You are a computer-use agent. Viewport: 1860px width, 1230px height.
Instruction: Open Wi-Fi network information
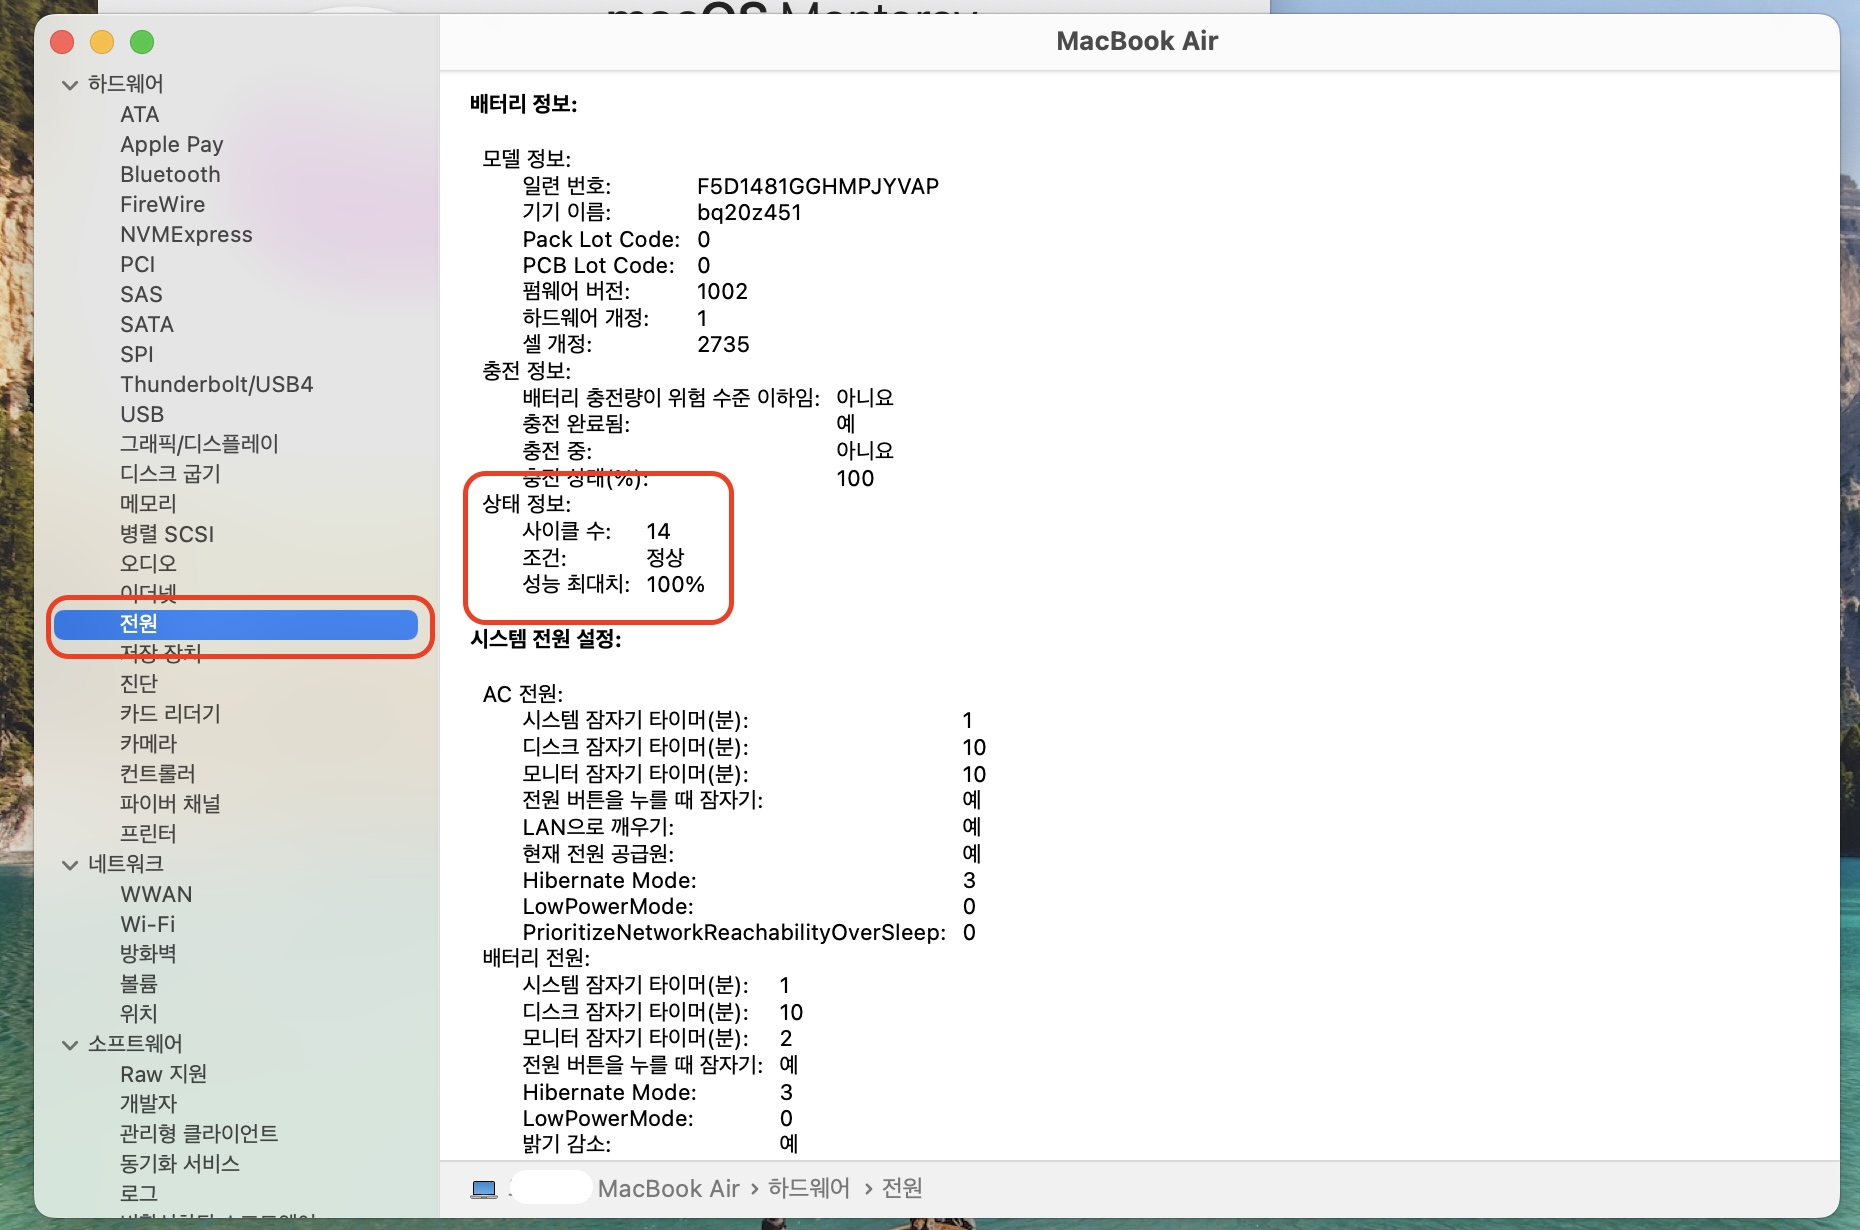[148, 924]
